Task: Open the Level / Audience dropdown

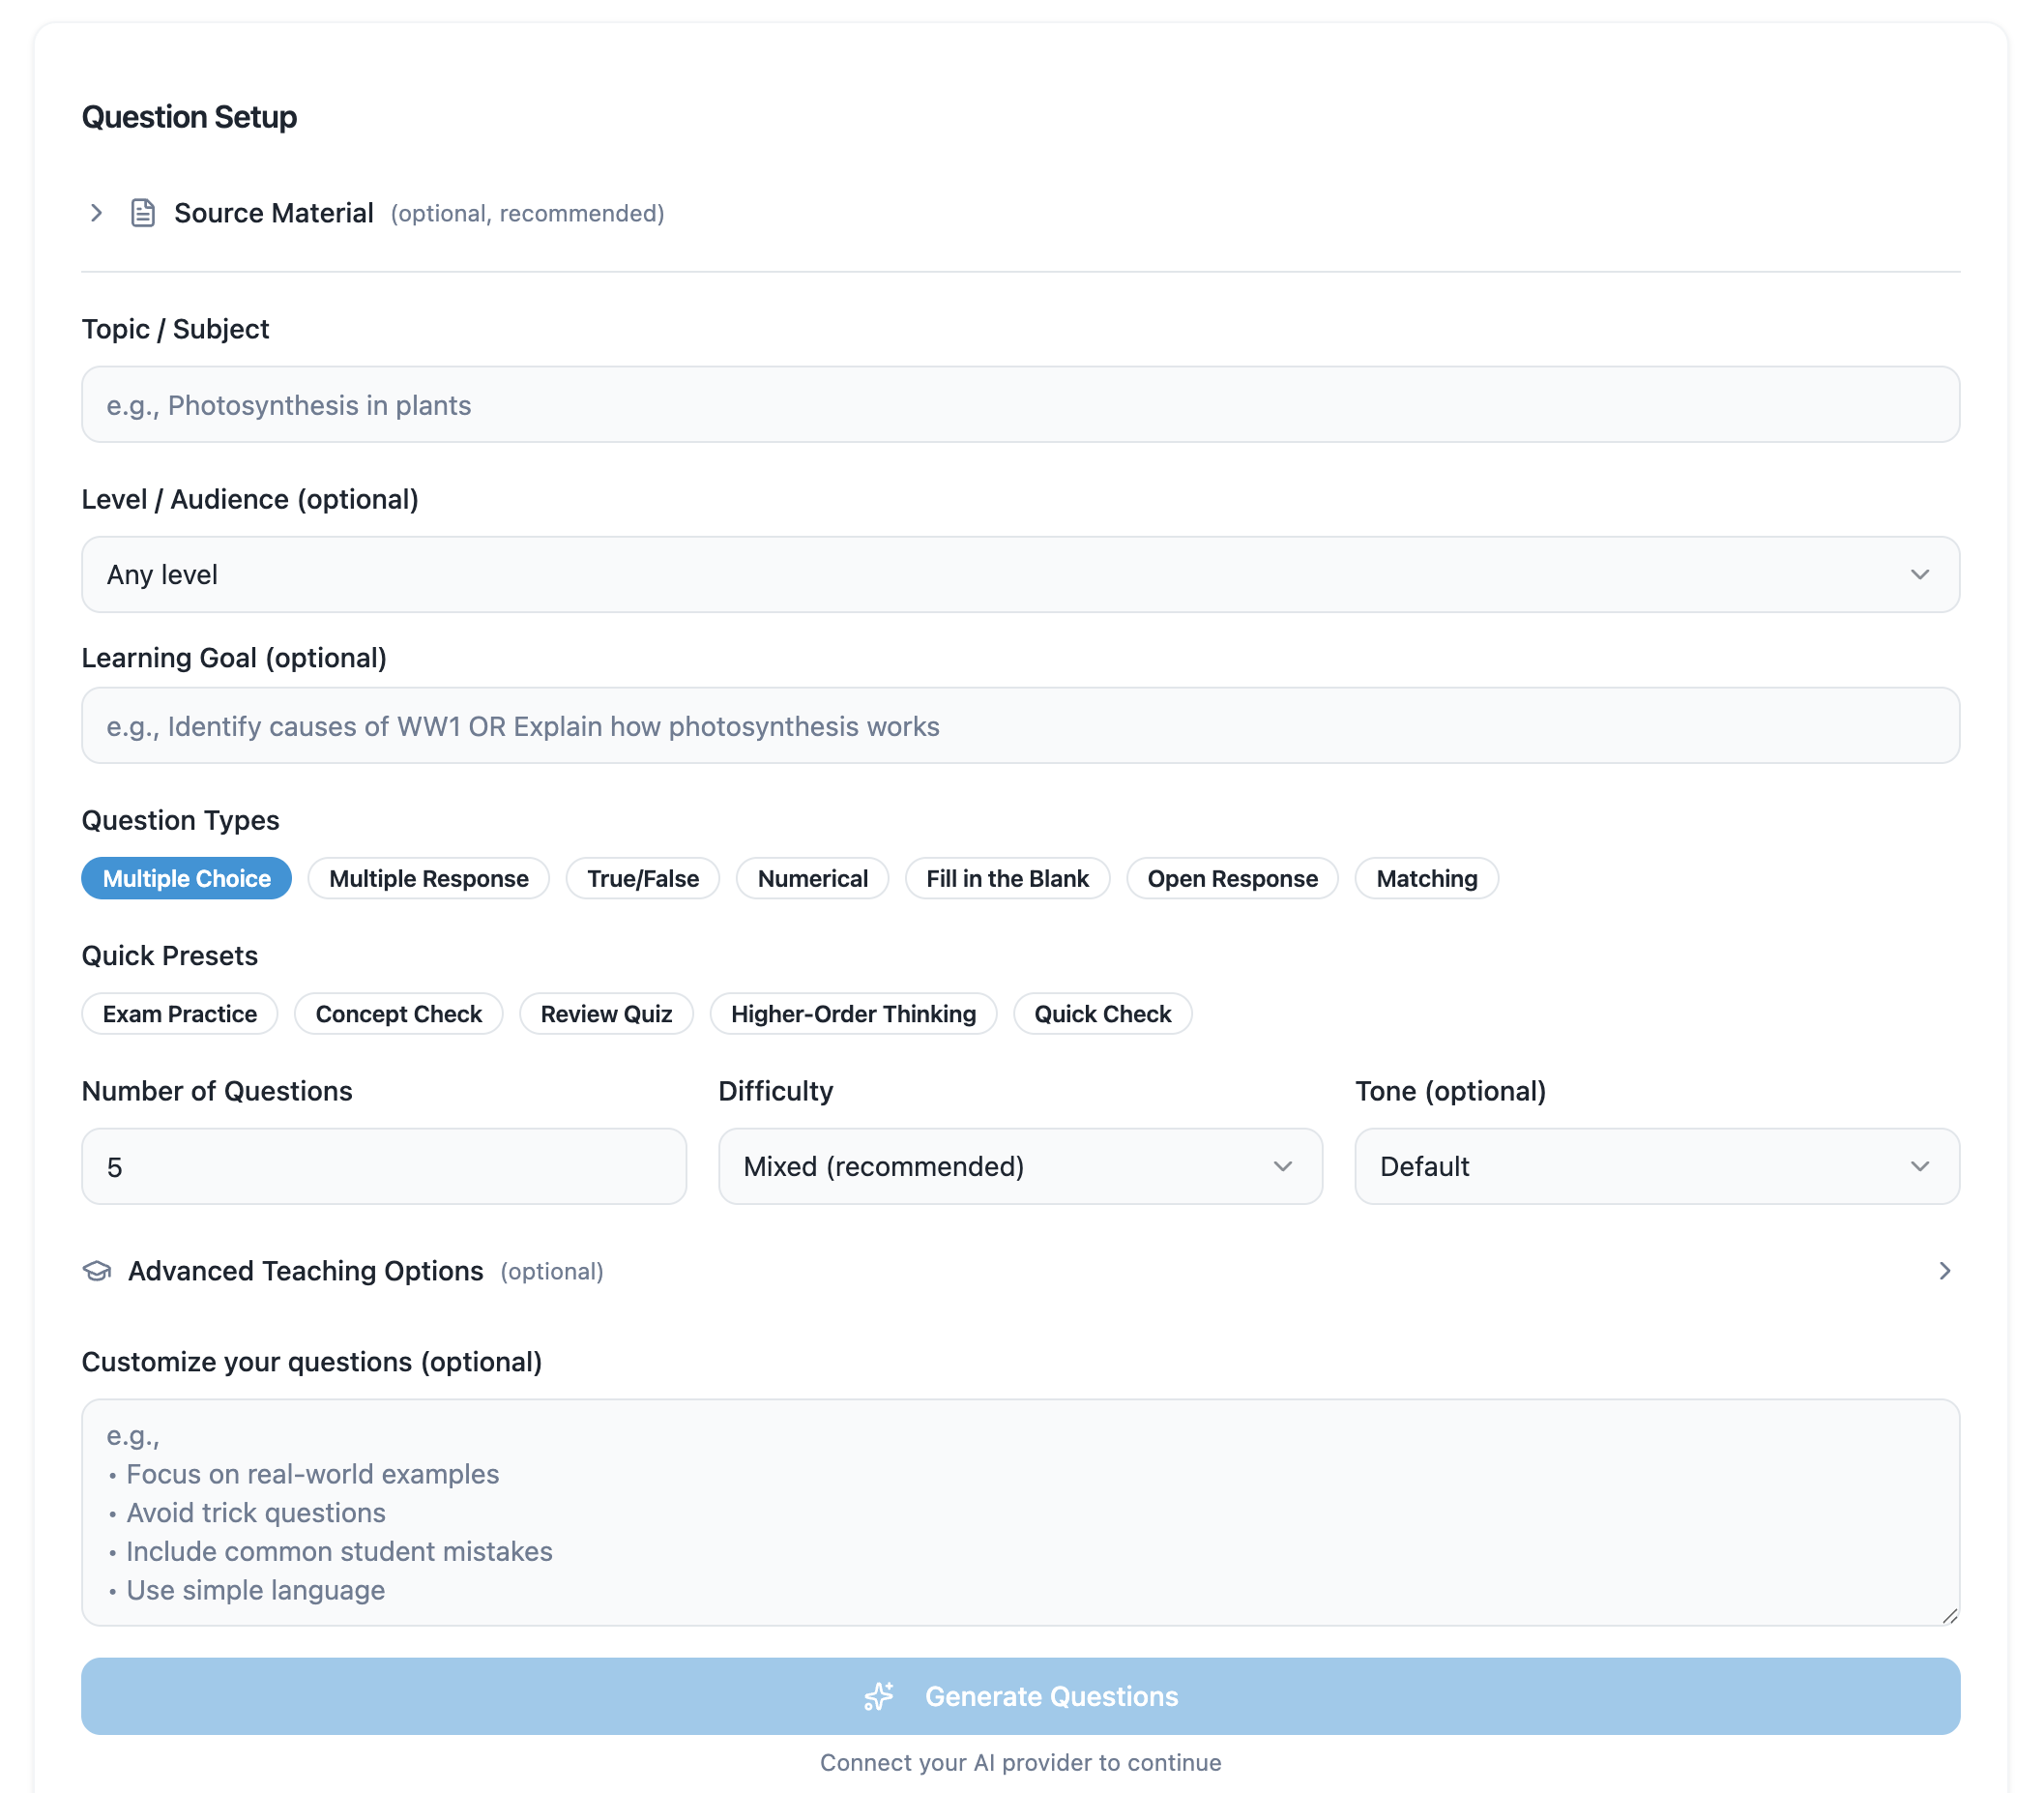Action: 1020,574
